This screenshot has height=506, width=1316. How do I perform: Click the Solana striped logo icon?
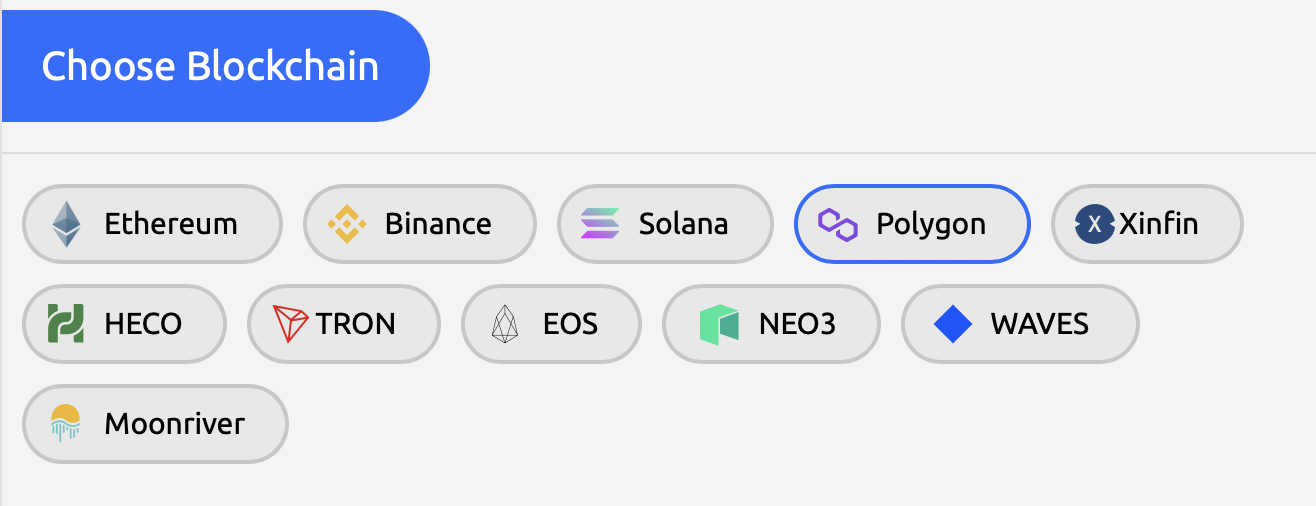(600, 224)
